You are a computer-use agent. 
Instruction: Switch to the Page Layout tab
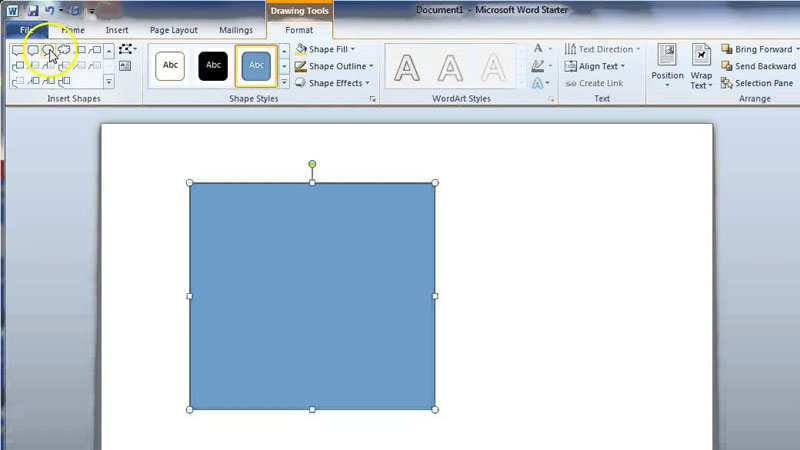[x=173, y=30]
